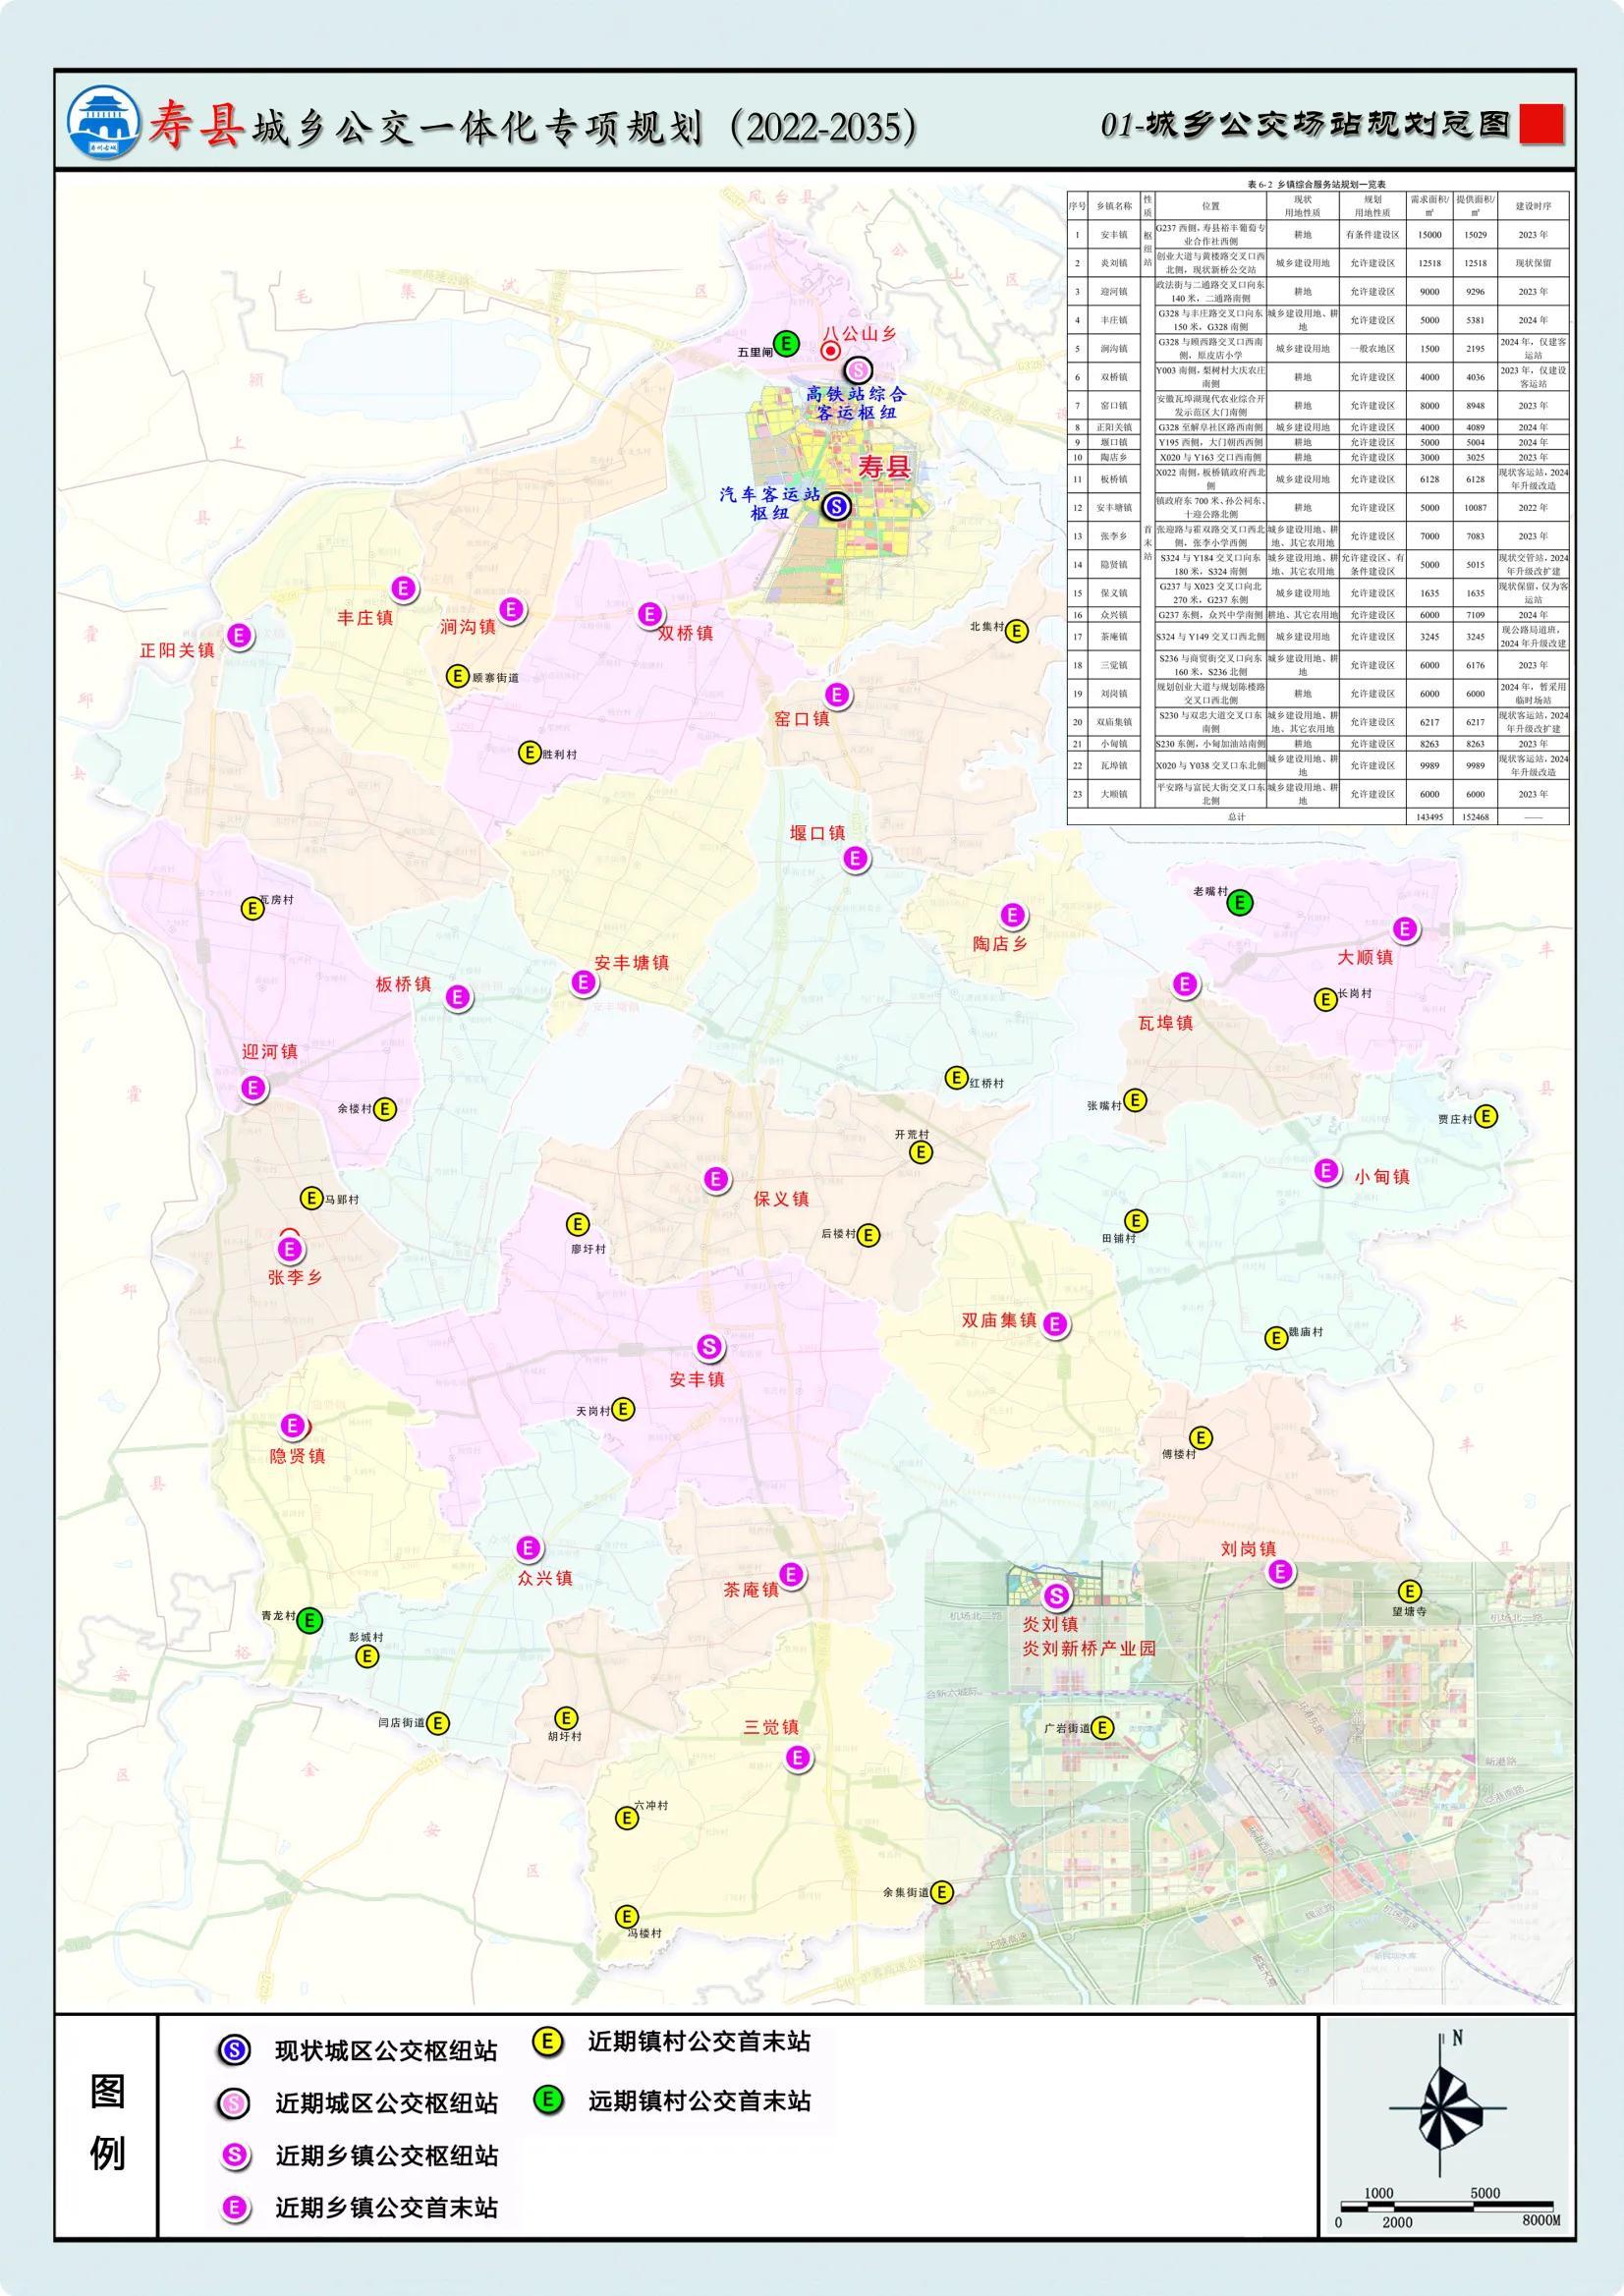Click the red square beside the sheet title

click(1541, 125)
